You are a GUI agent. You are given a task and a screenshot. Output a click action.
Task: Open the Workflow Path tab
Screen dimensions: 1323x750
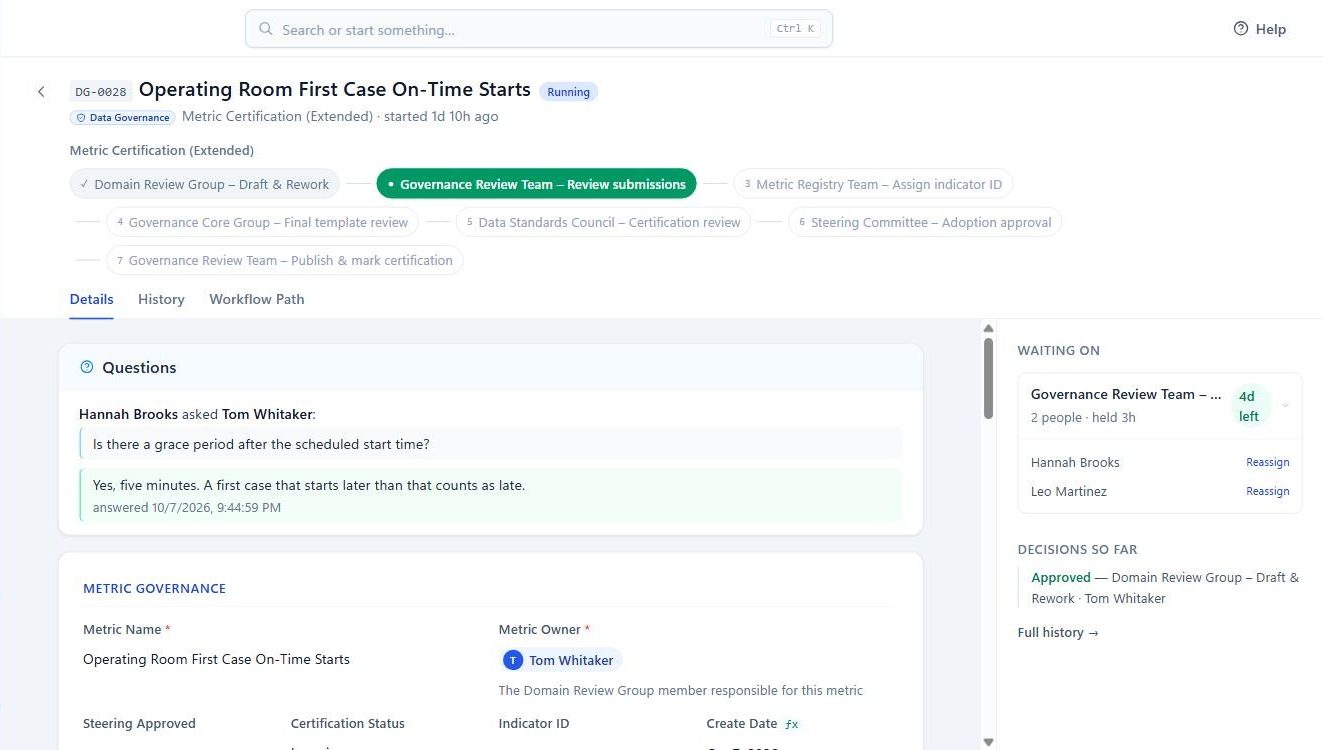point(256,299)
